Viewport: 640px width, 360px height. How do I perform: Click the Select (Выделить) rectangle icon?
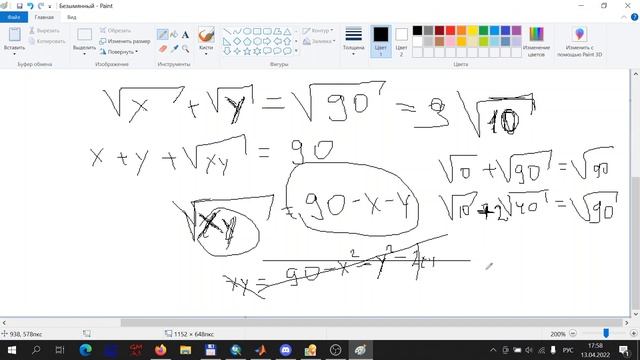tap(84, 35)
